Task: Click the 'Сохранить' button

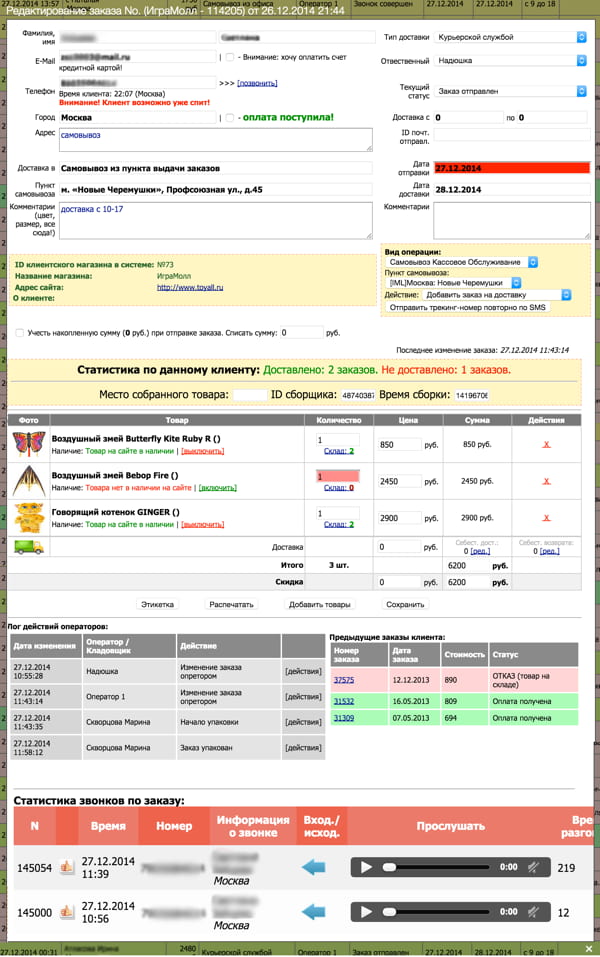Action: coord(405,604)
